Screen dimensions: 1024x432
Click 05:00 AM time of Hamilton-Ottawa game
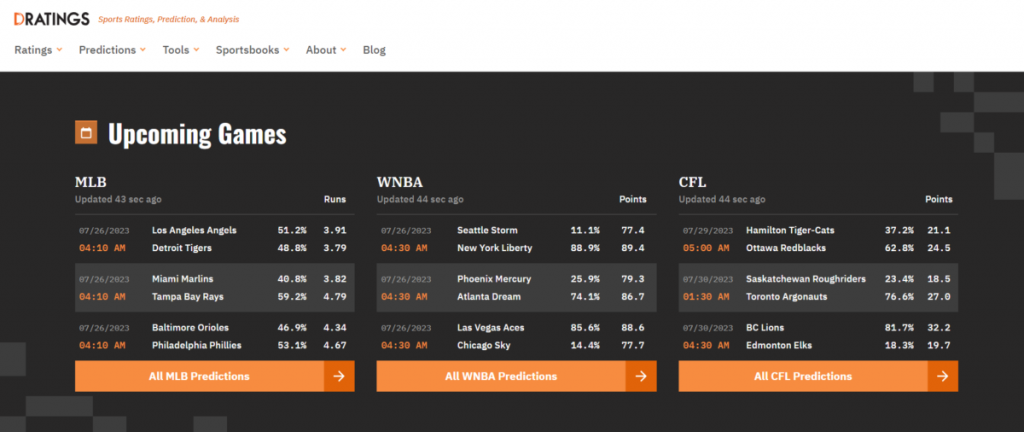click(x=705, y=248)
